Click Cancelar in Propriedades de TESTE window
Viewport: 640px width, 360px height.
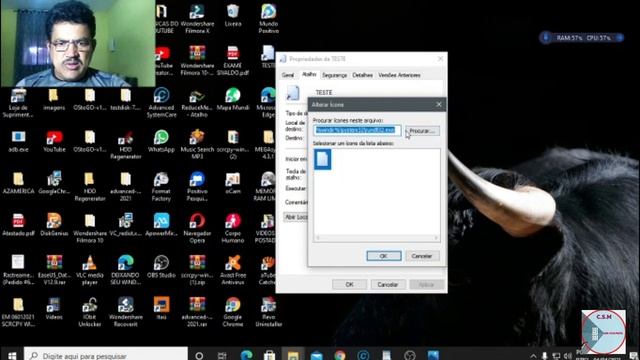pyautogui.click(x=387, y=284)
